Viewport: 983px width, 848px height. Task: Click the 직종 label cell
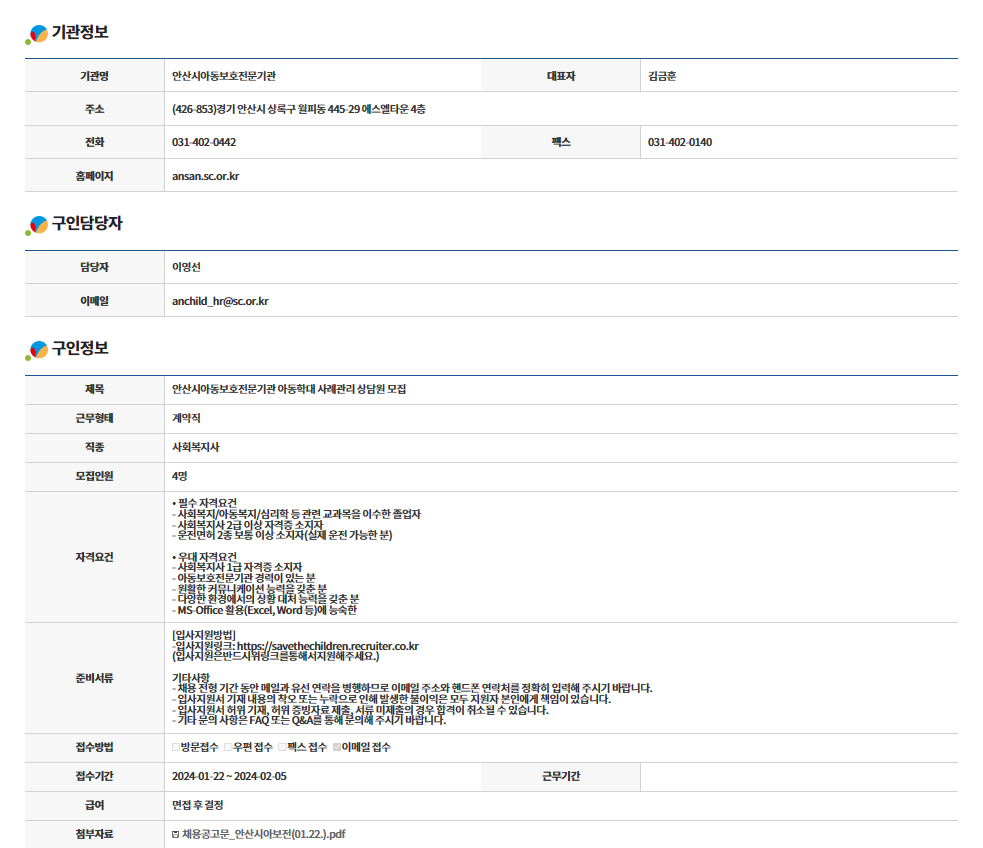pyautogui.click(x=95, y=447)
